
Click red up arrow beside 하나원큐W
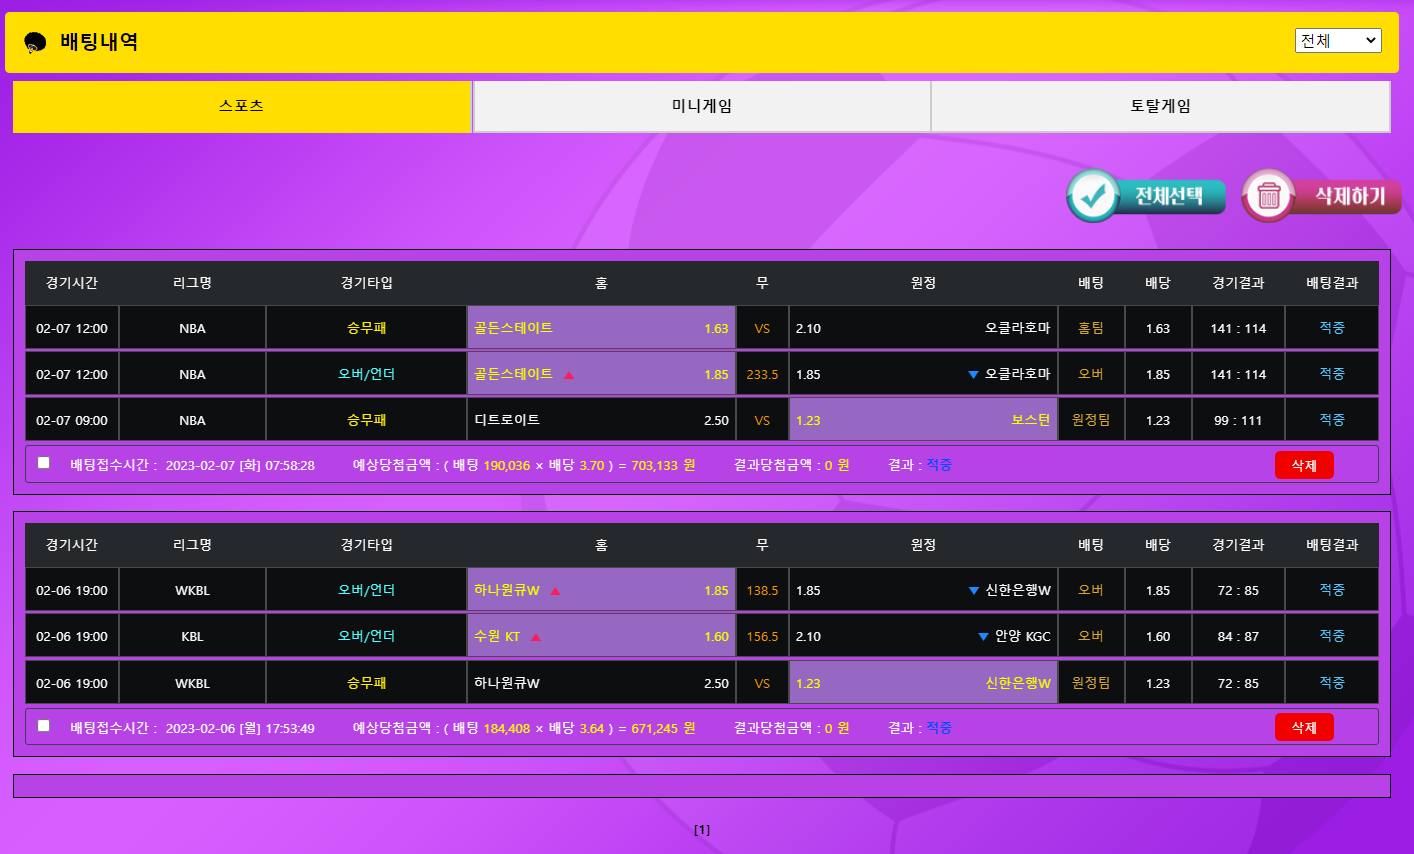coord(555,591)
